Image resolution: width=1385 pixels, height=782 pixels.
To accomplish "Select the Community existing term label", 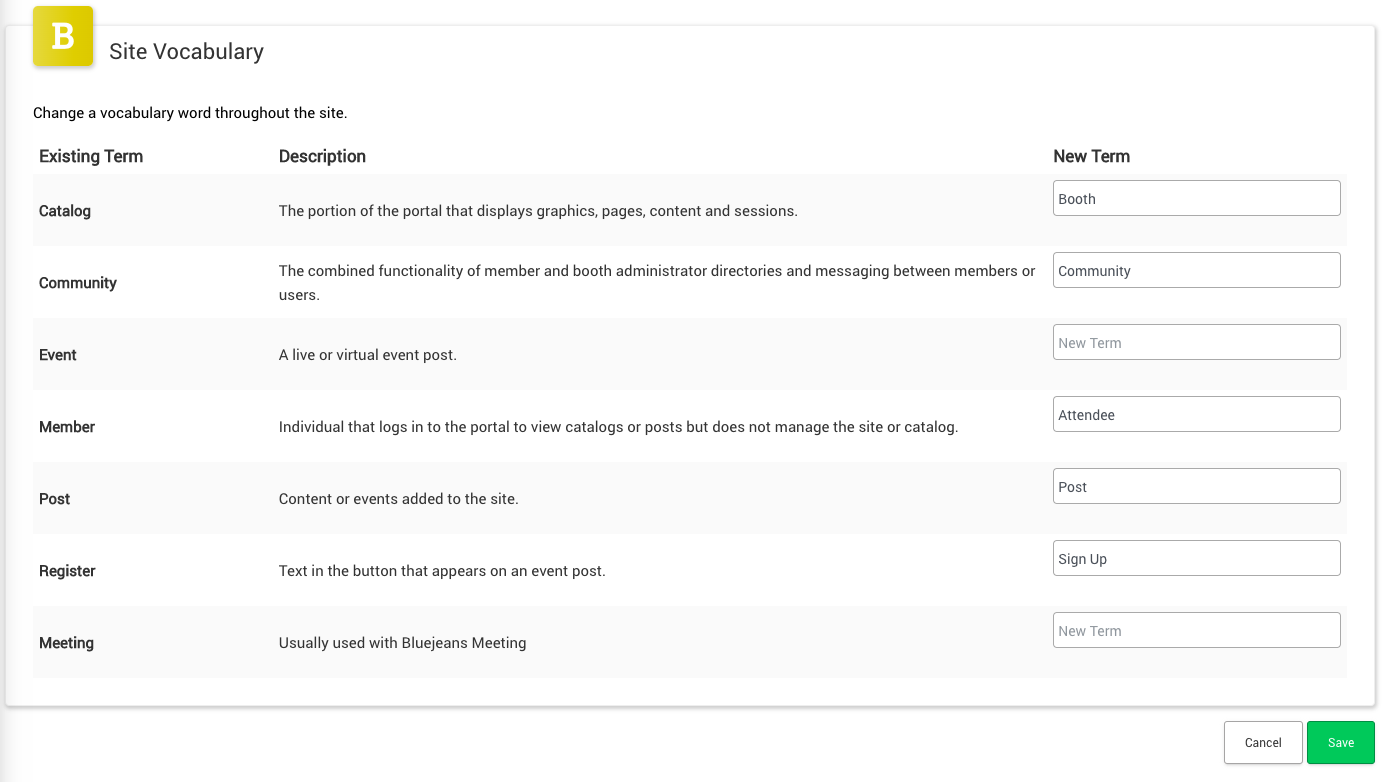I will tap(78, 283).
